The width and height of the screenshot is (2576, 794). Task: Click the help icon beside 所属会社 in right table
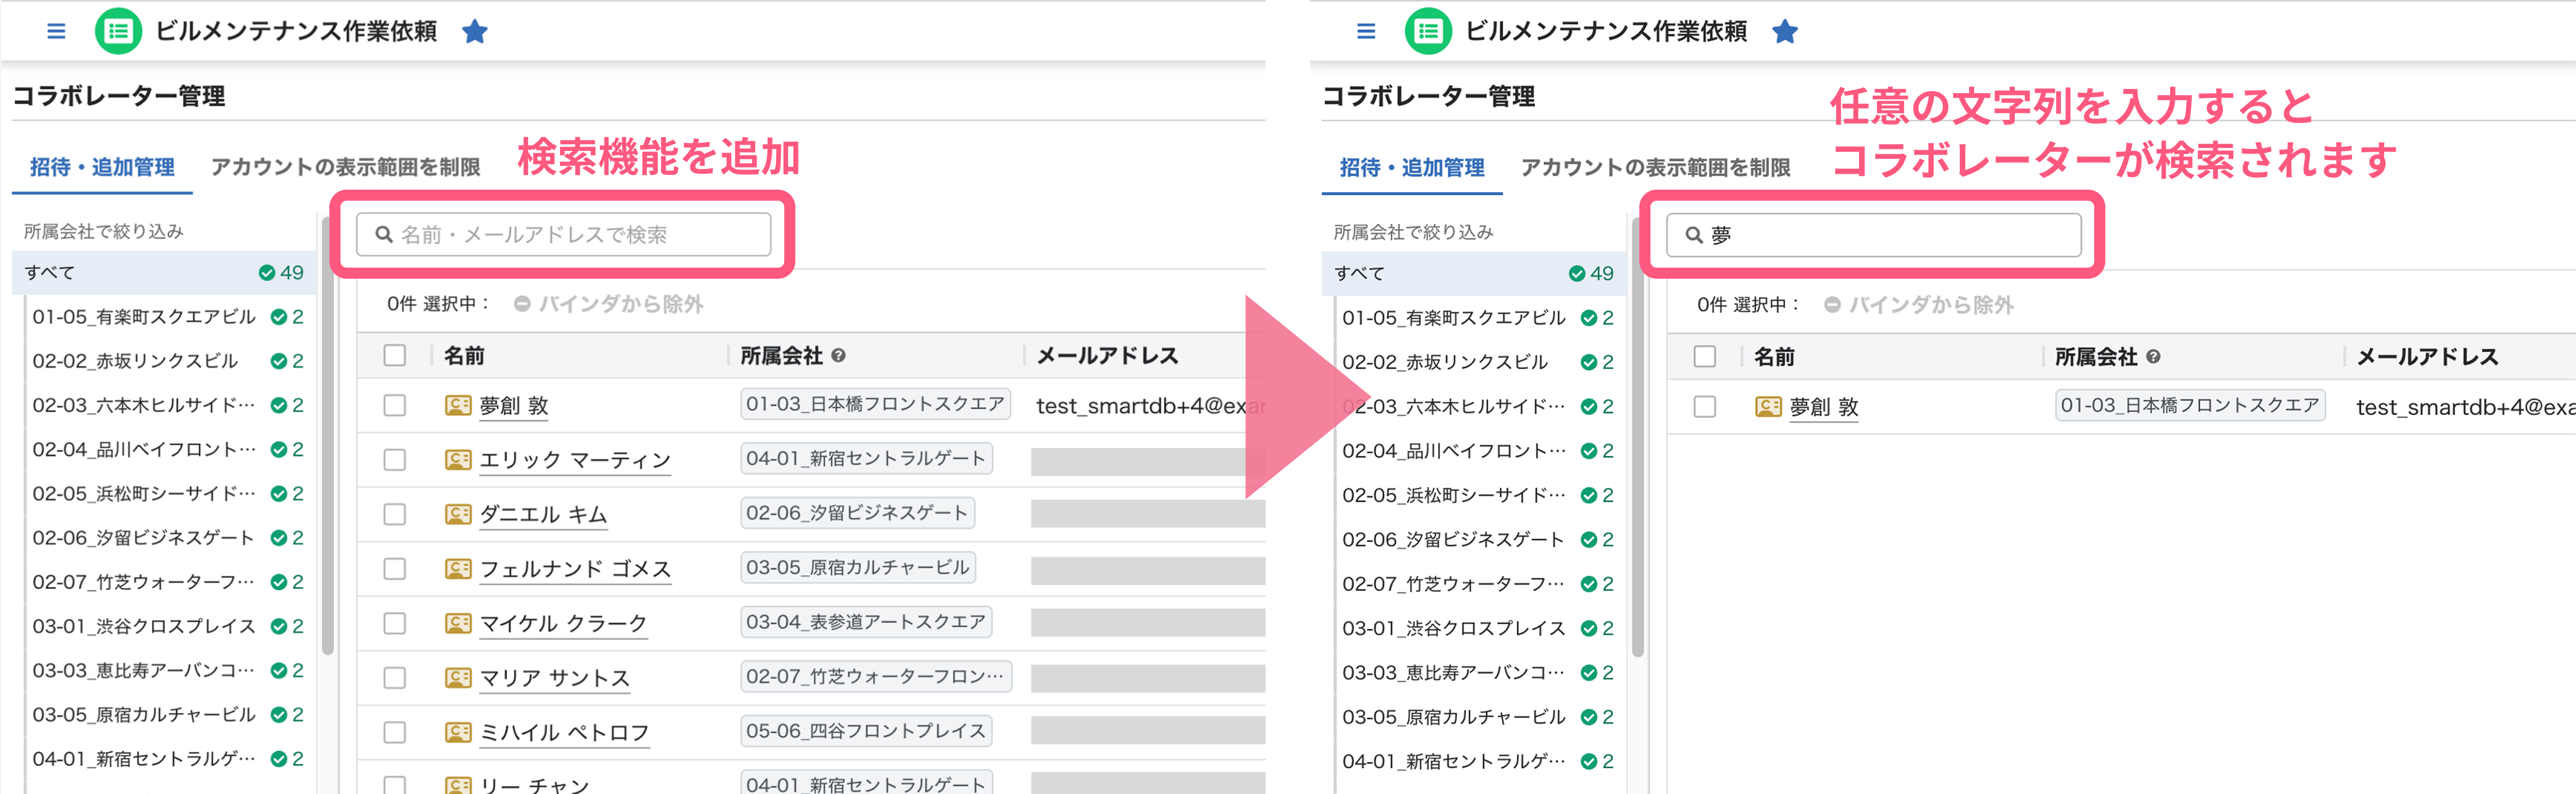(2153, 356)
